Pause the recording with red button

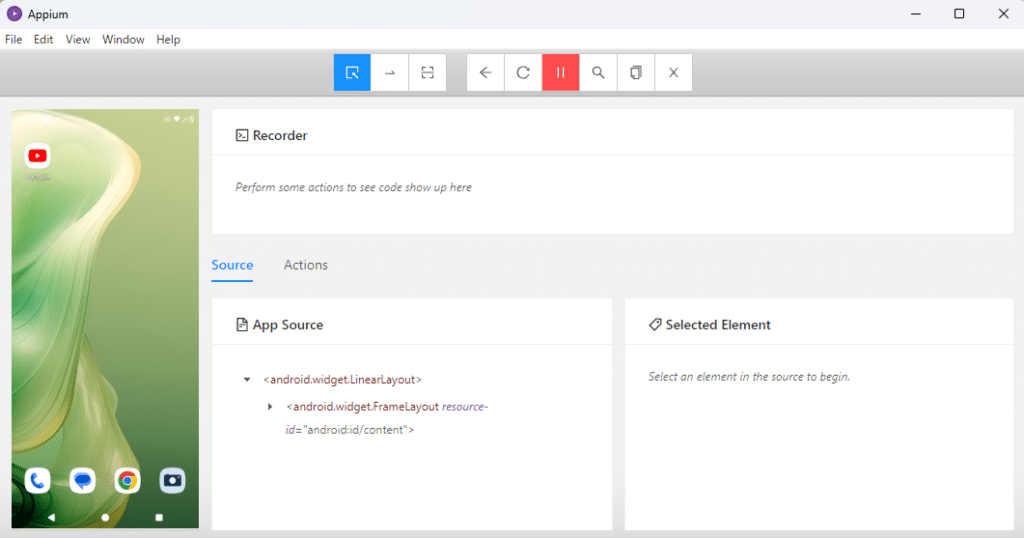pyautogui.click(x=561, y=73)
